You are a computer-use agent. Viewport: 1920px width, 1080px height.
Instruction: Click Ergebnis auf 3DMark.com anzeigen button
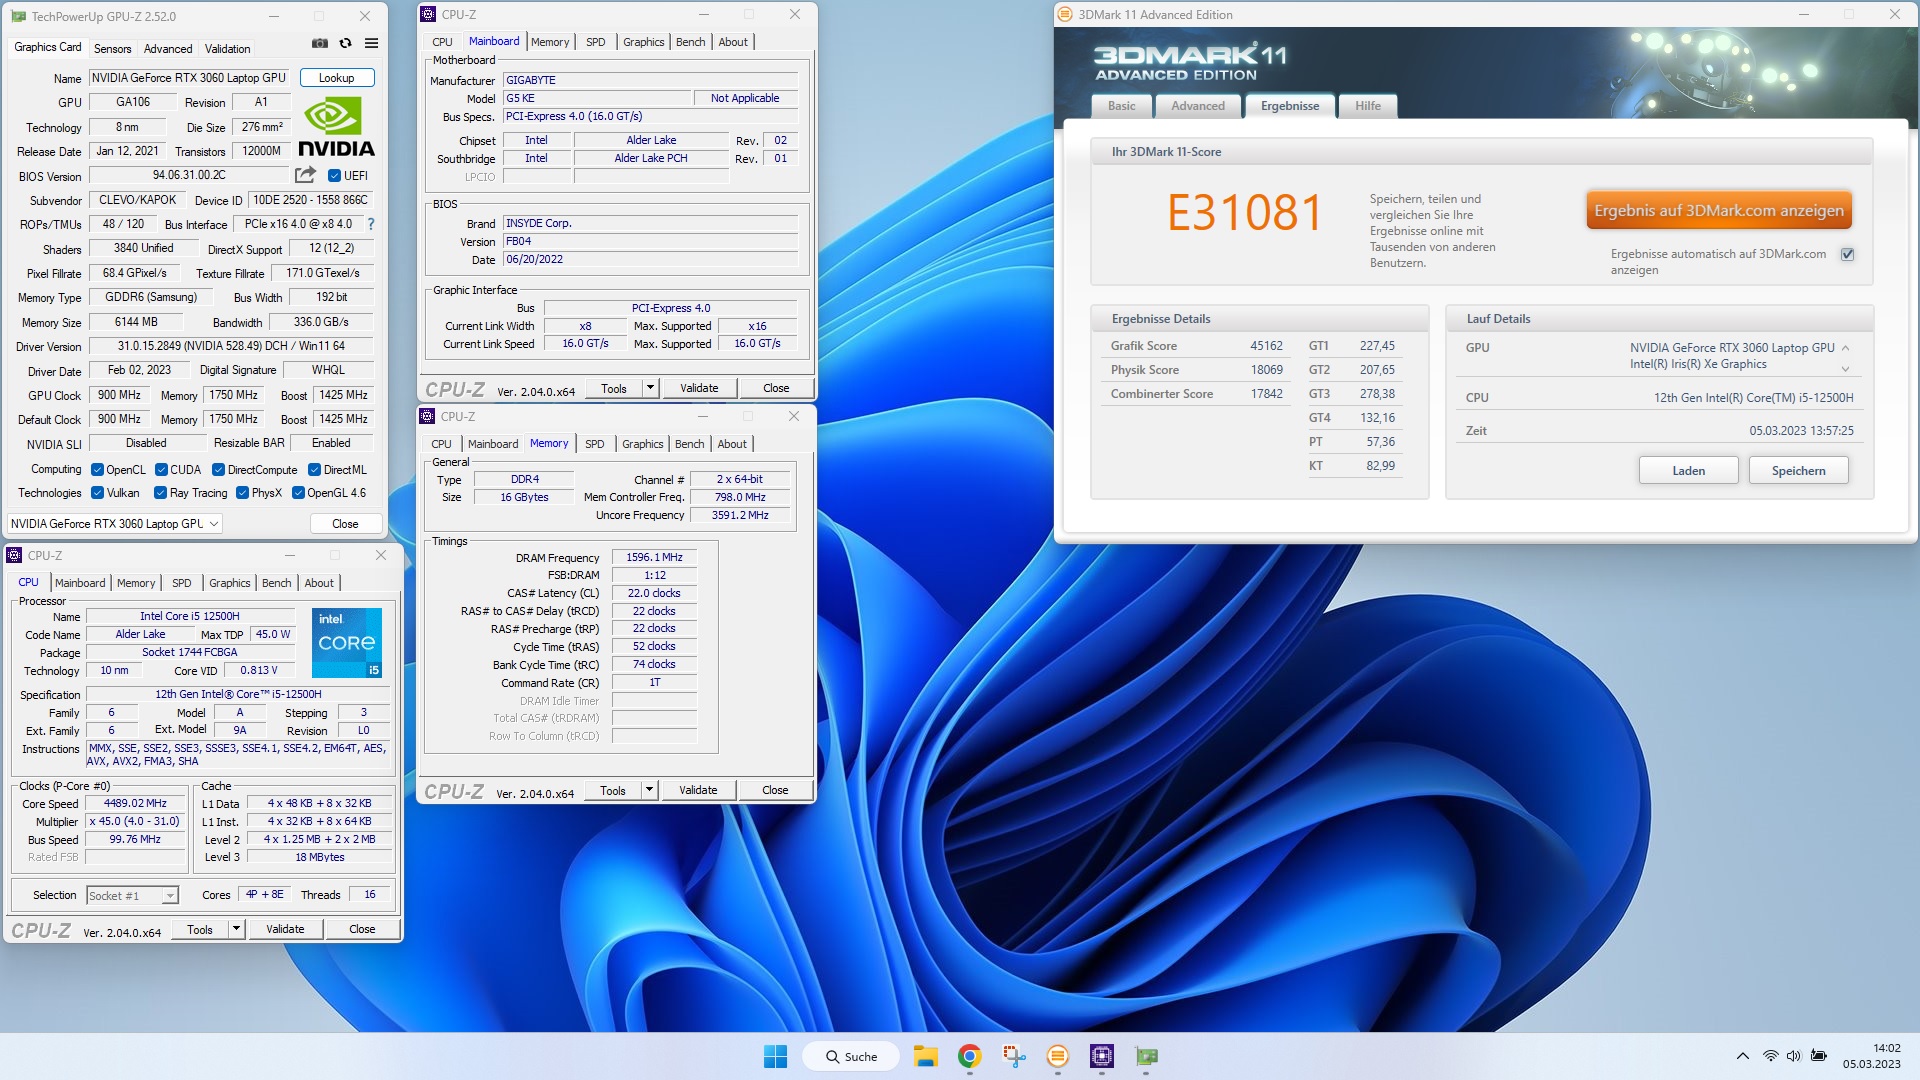pyautogui.click(x=1718, y=211)
